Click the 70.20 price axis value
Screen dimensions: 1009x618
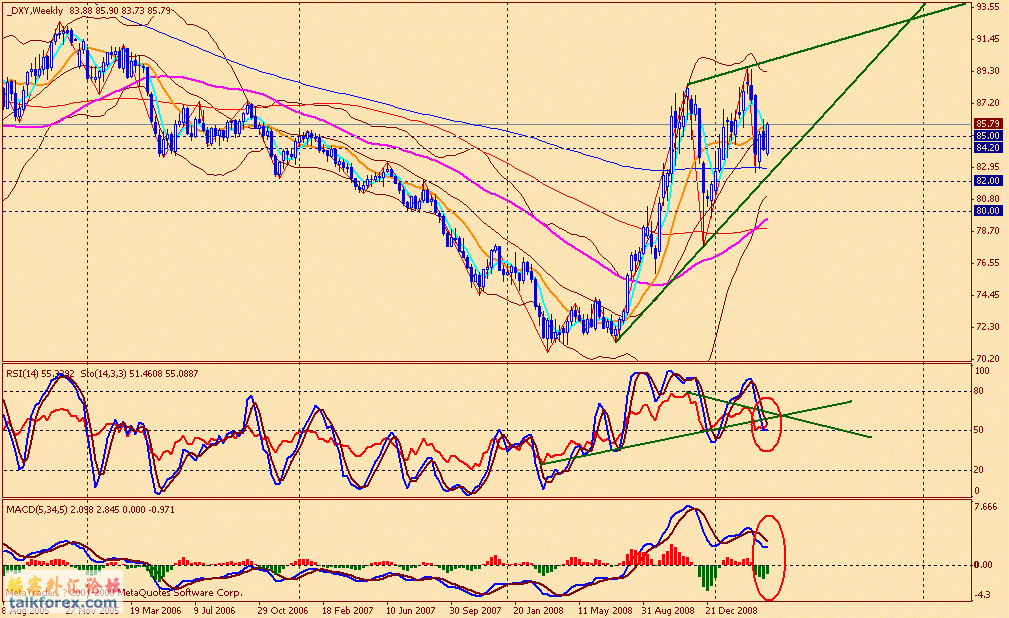coord(988,358)
